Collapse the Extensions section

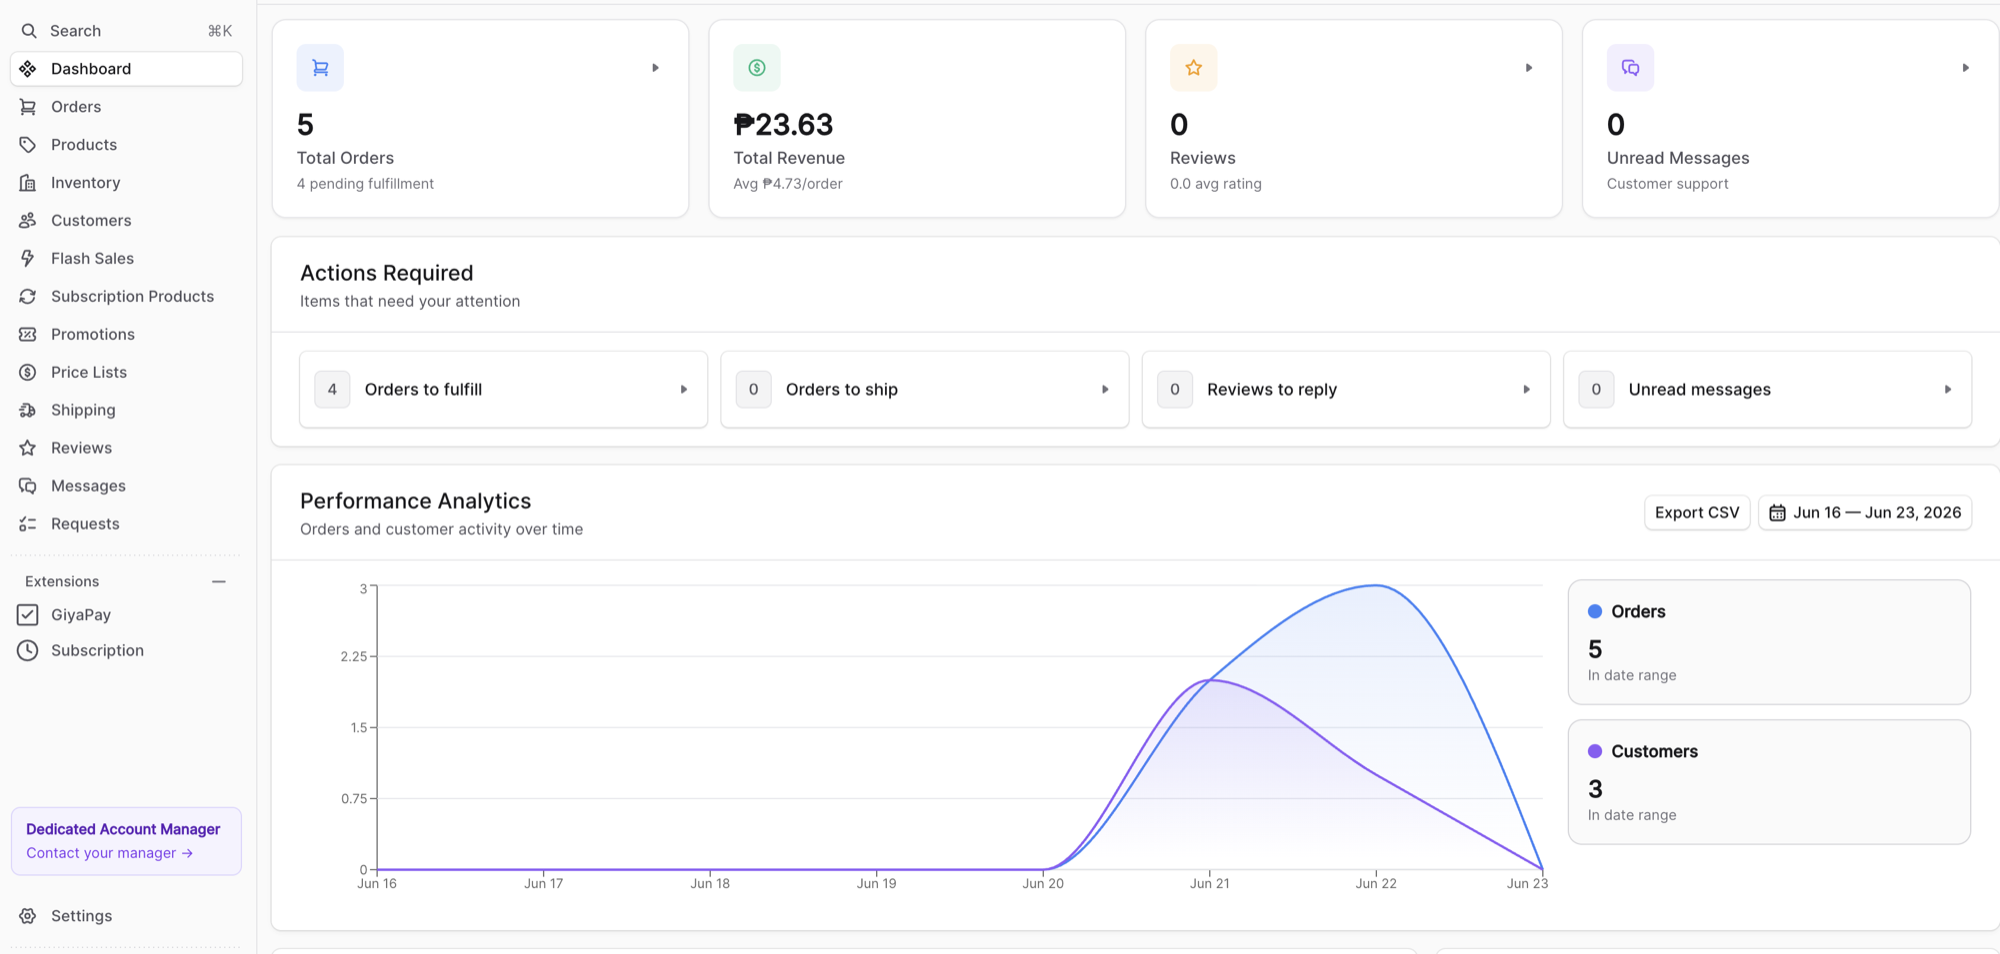(219, 582)
